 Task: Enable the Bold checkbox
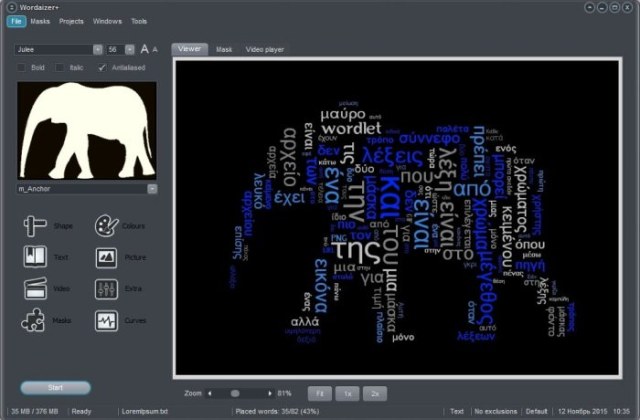21,68
